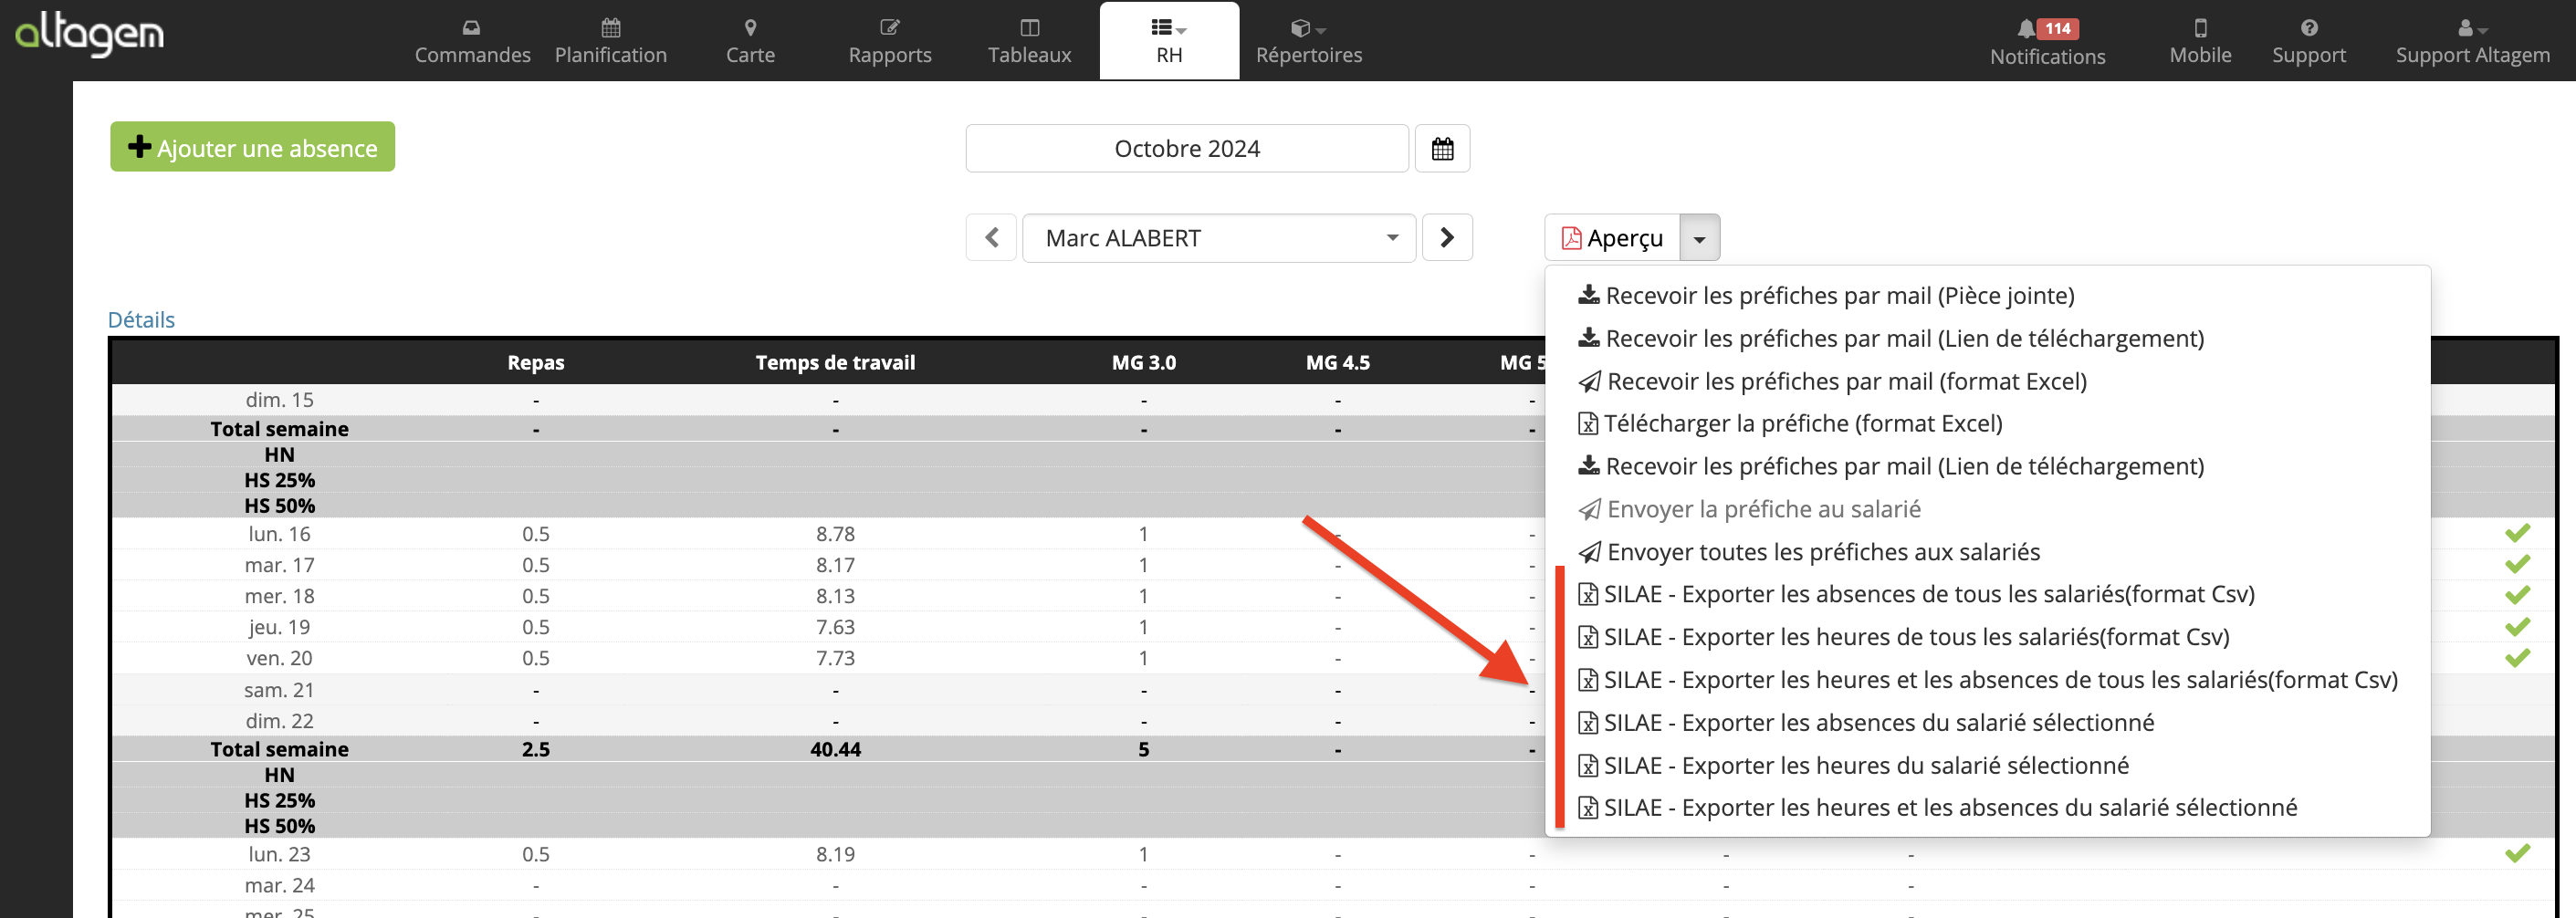This screenshot has height=918, width=2576.
Task: Open the Marc ALABERT employee dropdown
Action: coord(1218,237)
